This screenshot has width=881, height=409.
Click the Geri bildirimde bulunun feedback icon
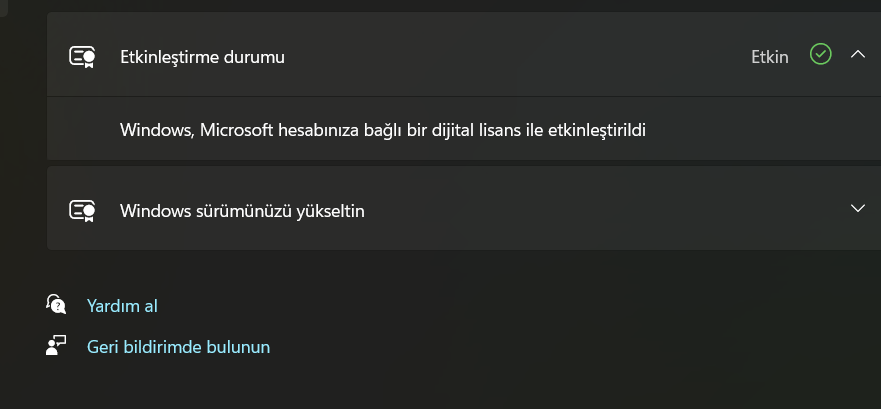[x=56, y=346]
